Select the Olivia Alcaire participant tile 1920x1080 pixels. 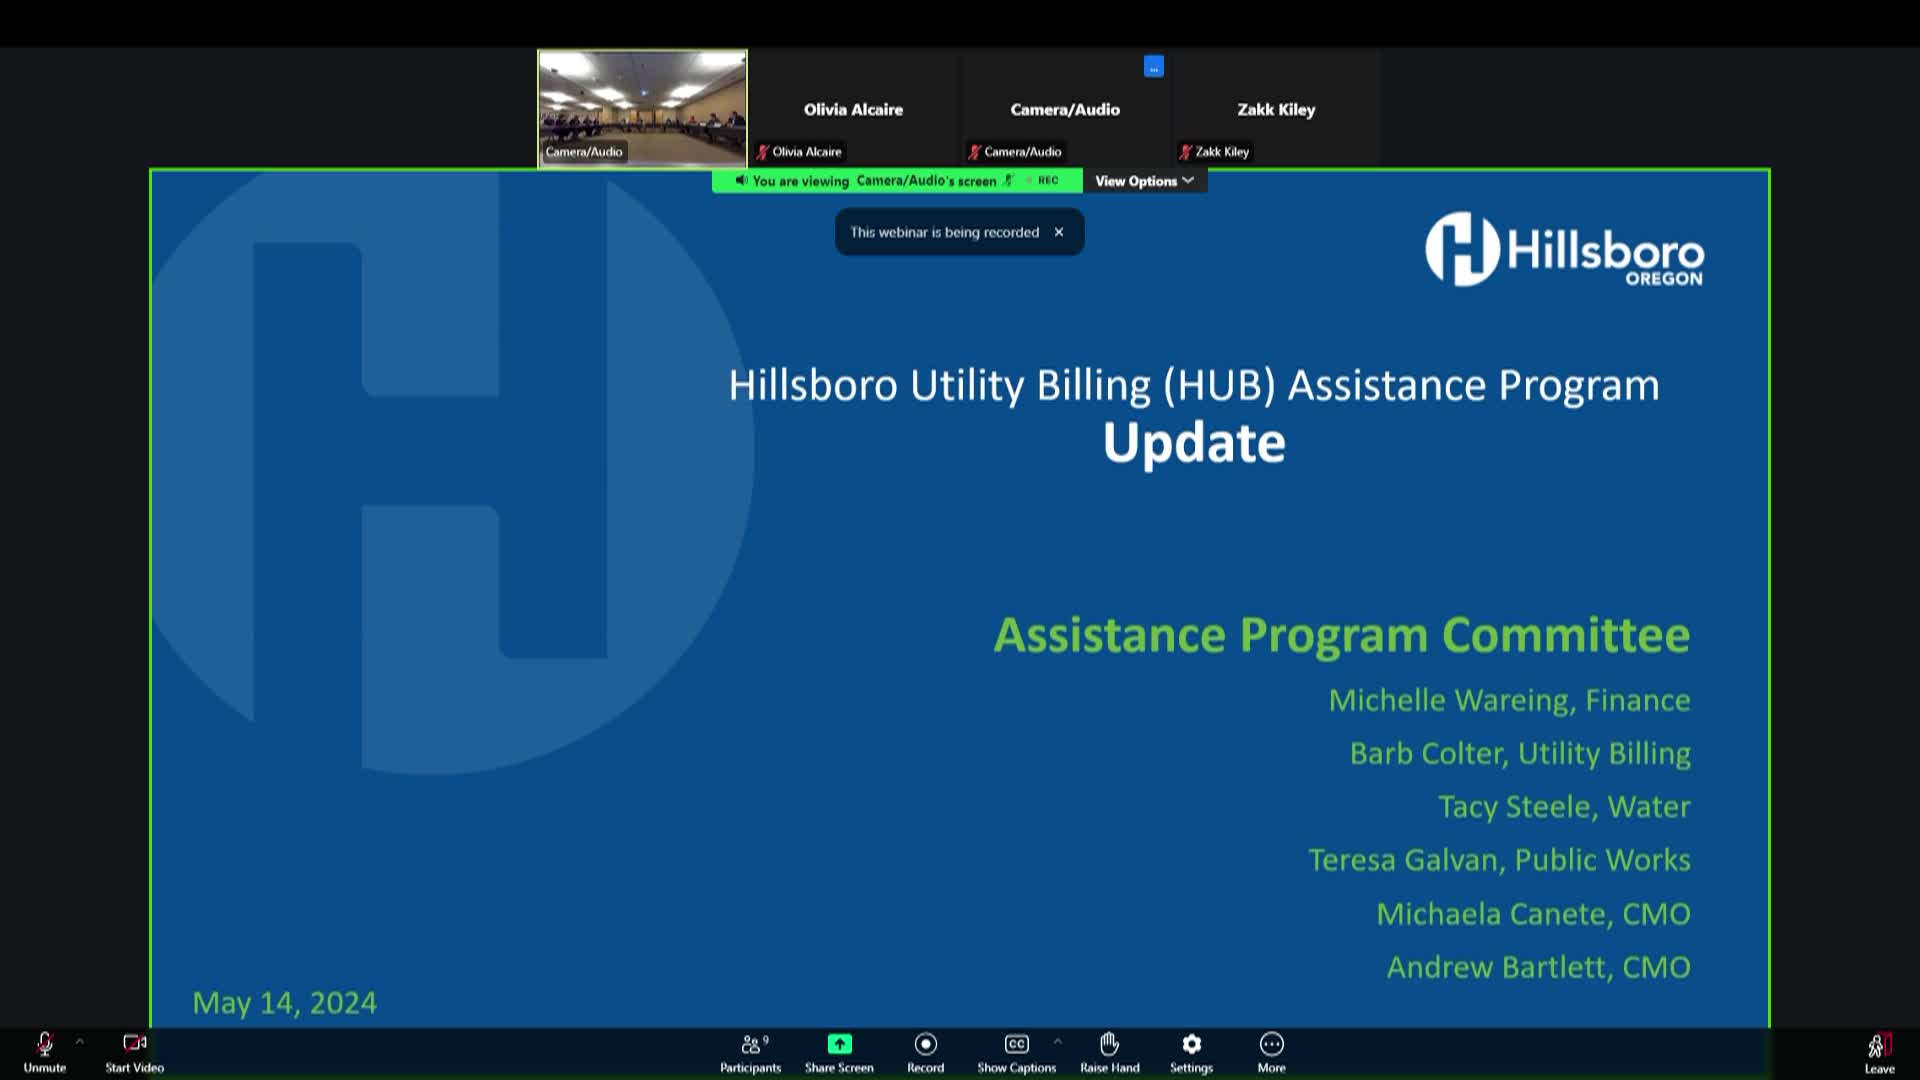click(x=853, y=108)
